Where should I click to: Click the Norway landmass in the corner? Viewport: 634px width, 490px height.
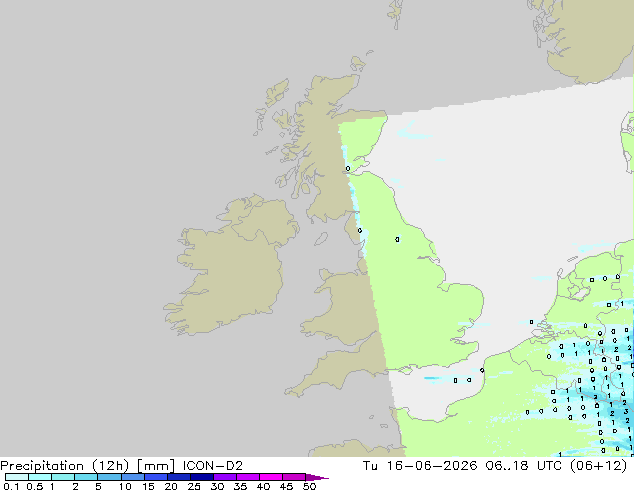(x=584, y=38)
